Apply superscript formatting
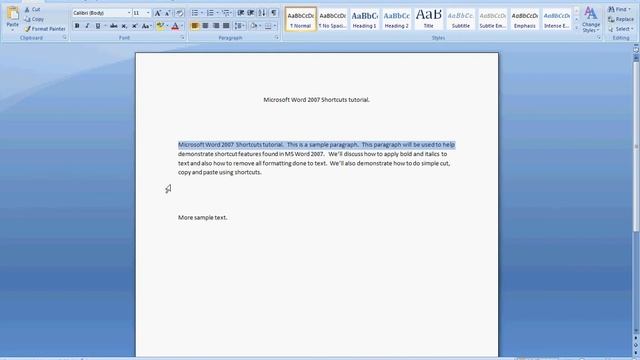Screen dimensions: 640x360 [134, 26]
